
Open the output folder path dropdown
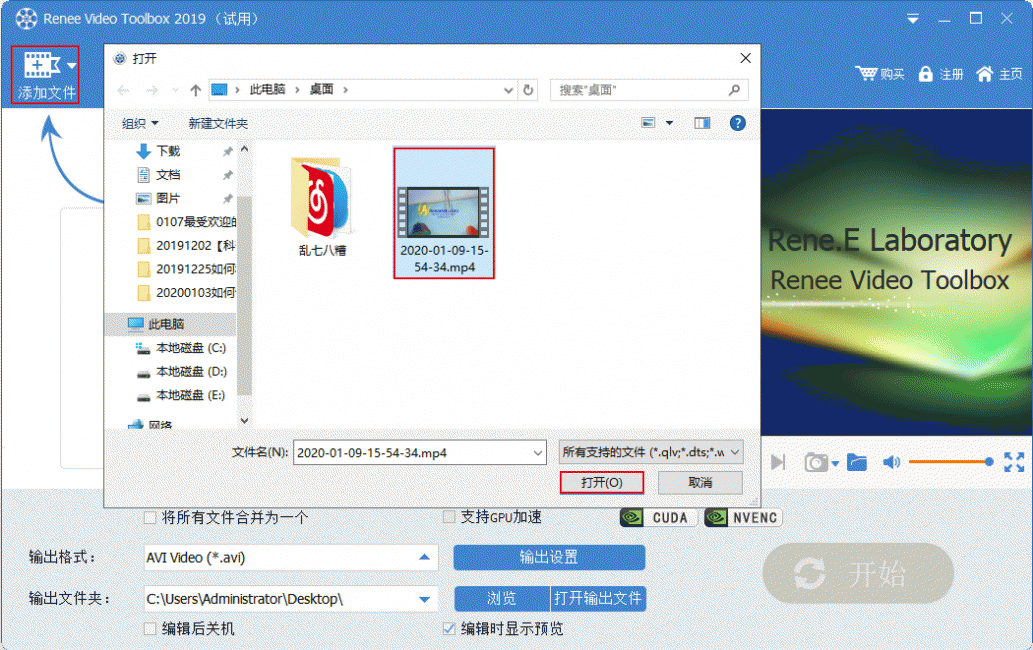point(424,599)
